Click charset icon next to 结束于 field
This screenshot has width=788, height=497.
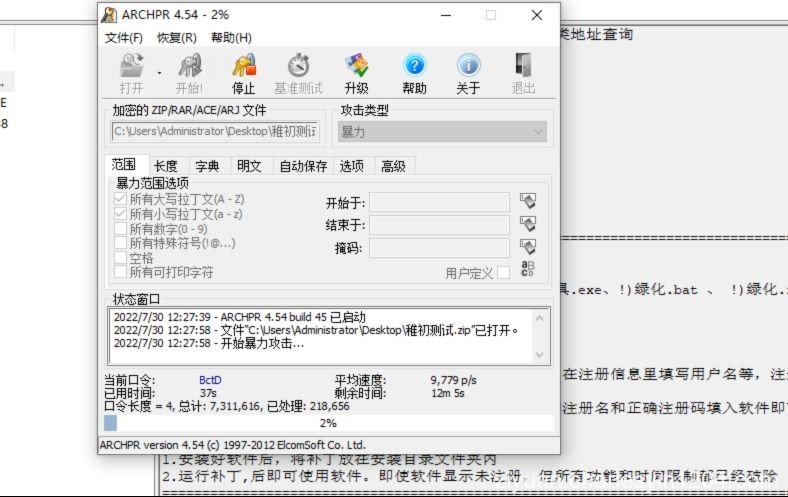pos(528,224)
